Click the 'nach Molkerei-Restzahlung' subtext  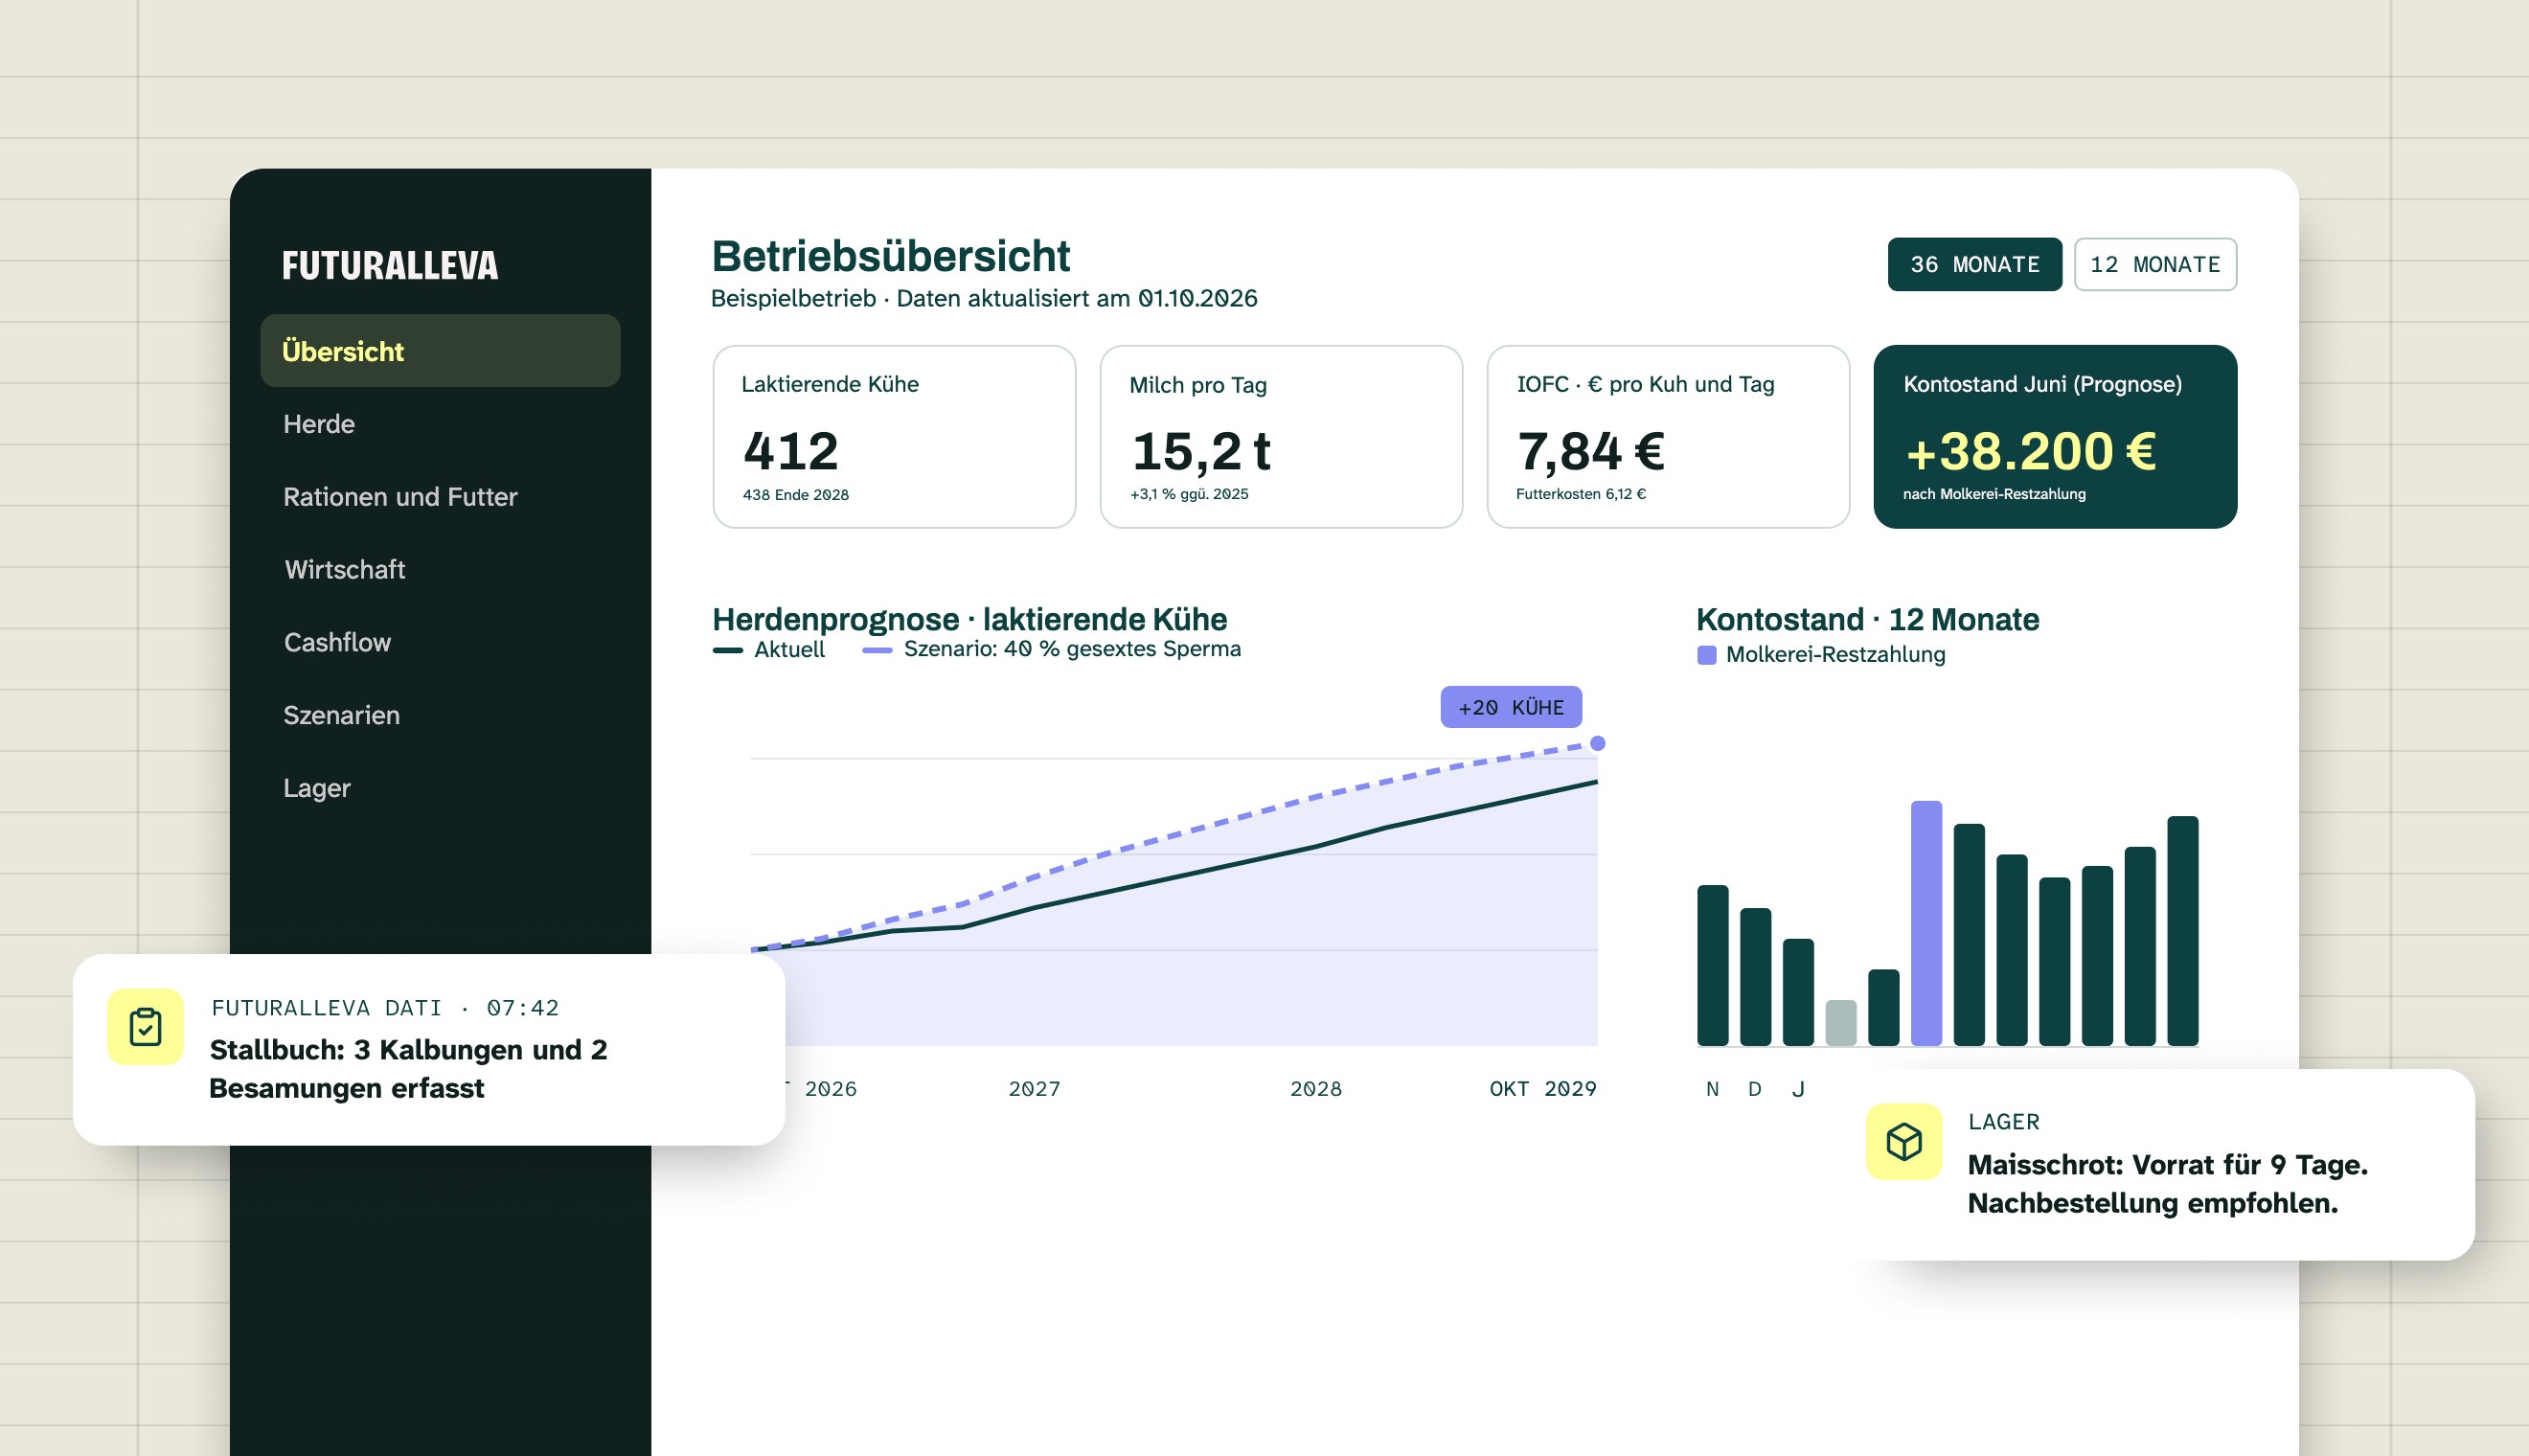point(1994,494)
